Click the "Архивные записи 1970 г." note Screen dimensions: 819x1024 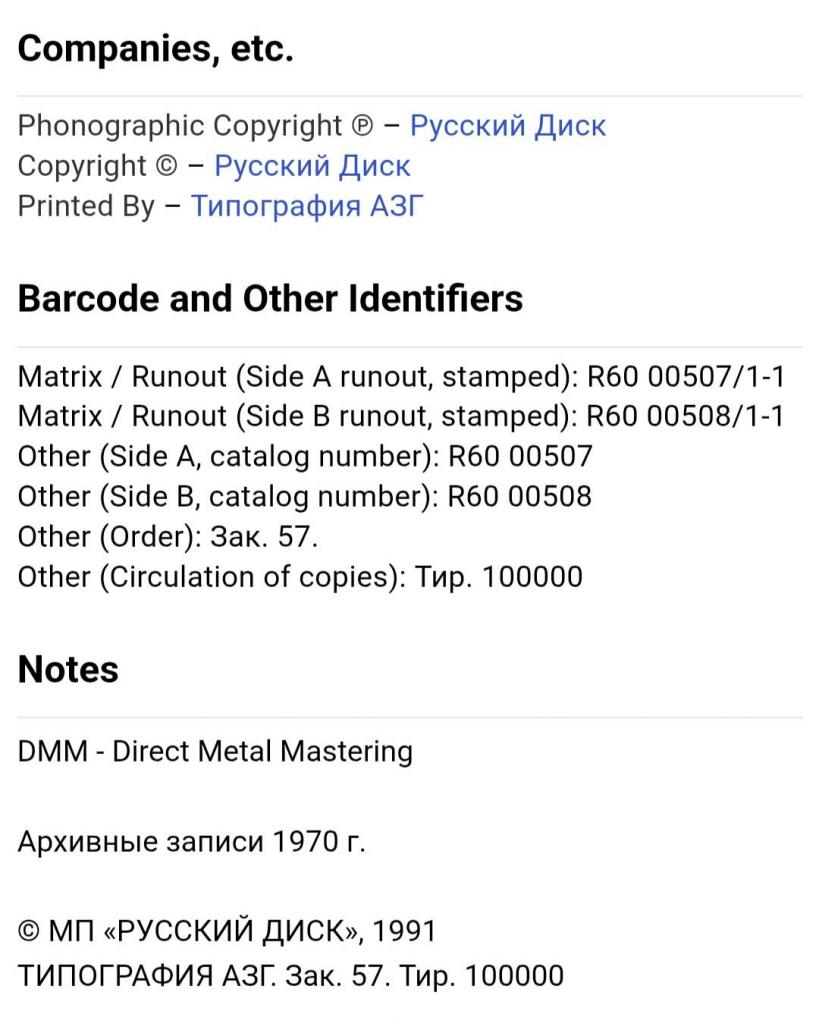point(192,842)
